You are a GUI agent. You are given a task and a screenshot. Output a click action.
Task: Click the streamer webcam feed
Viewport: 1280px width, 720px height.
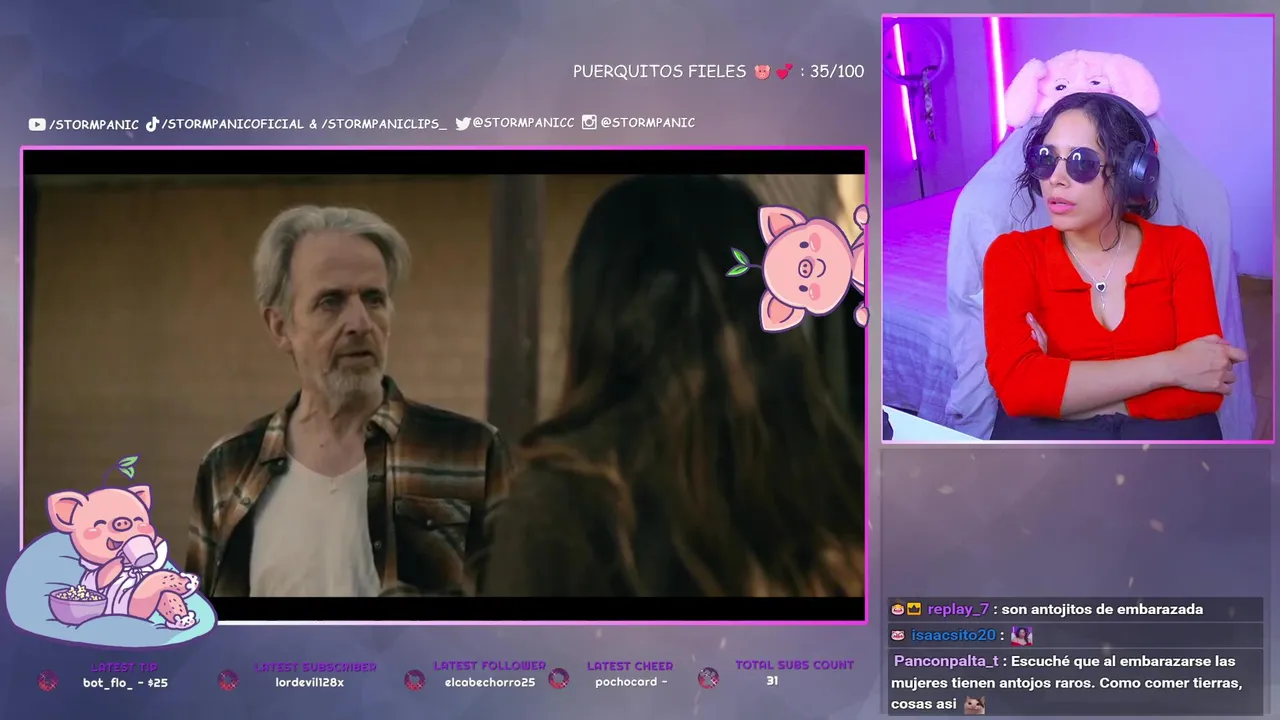tap(1077, 228)
